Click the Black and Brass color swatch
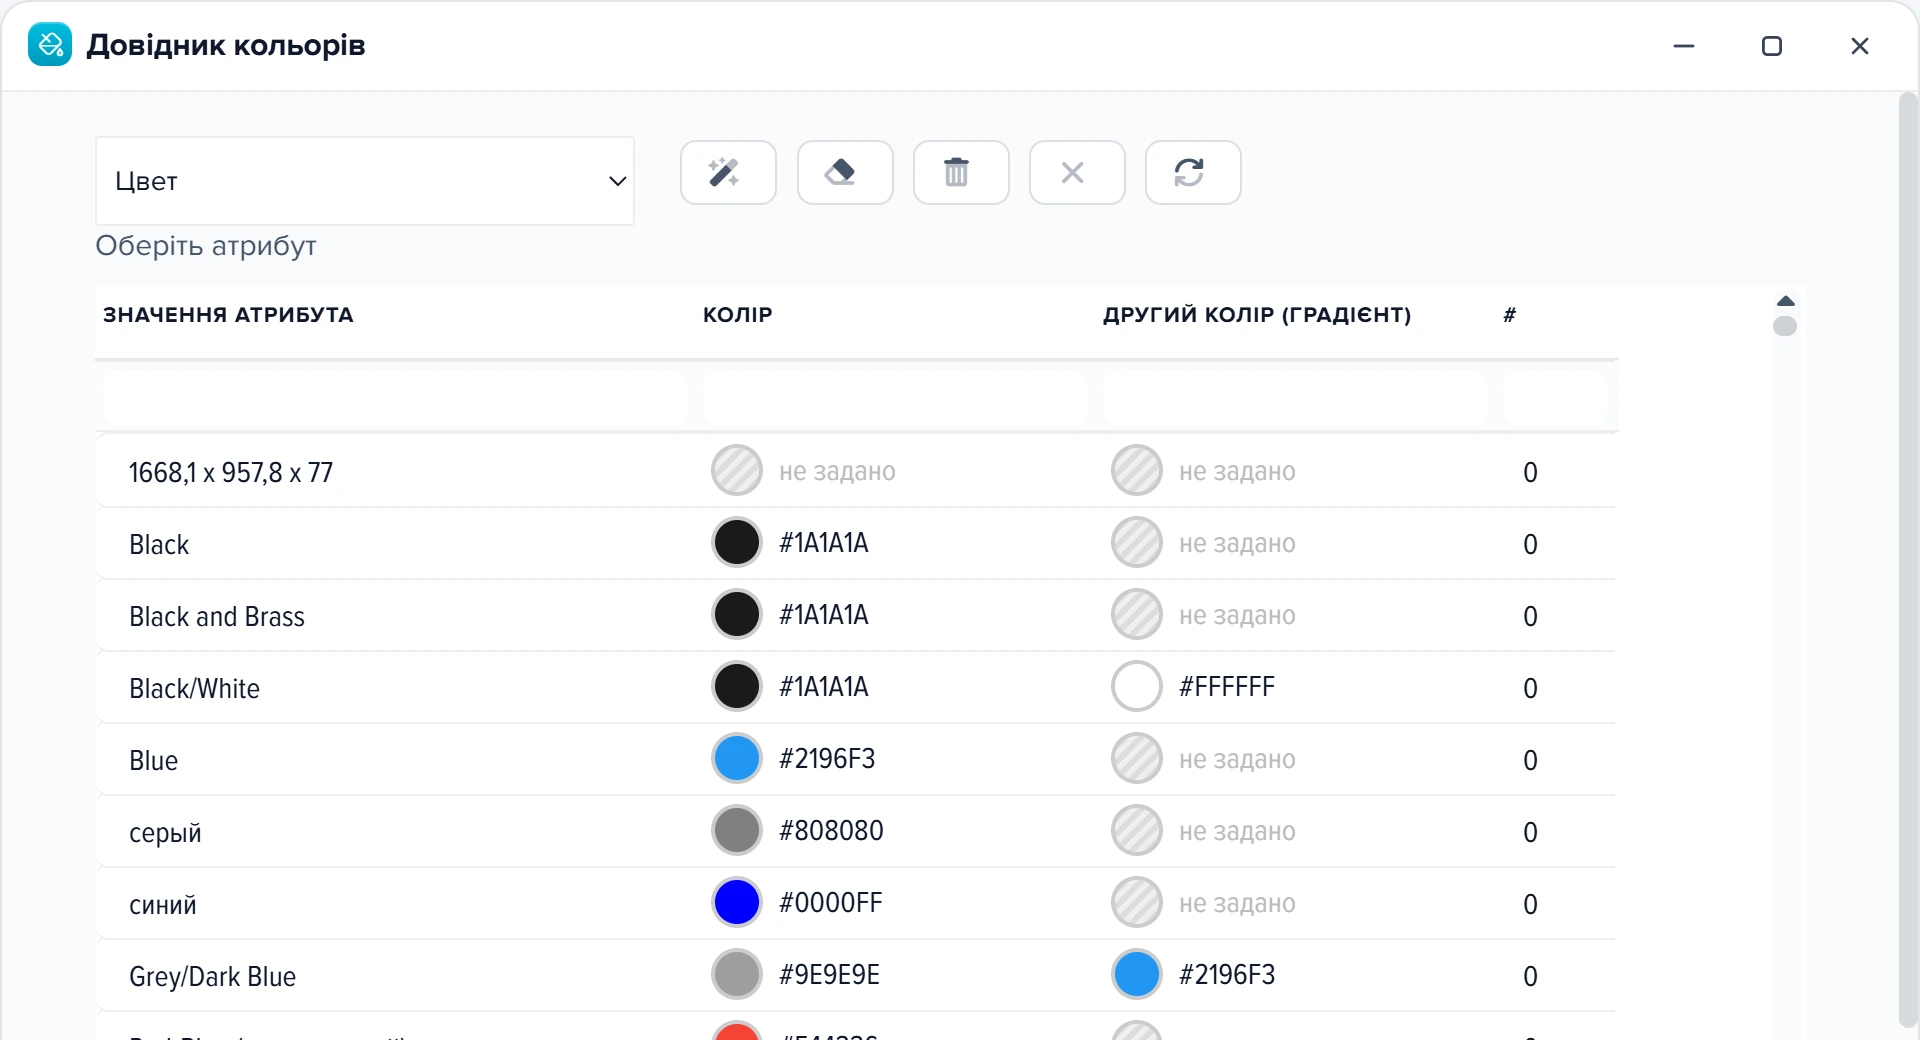The image size is (1920, 1040). pyautogui.click(x=737, y=615)
